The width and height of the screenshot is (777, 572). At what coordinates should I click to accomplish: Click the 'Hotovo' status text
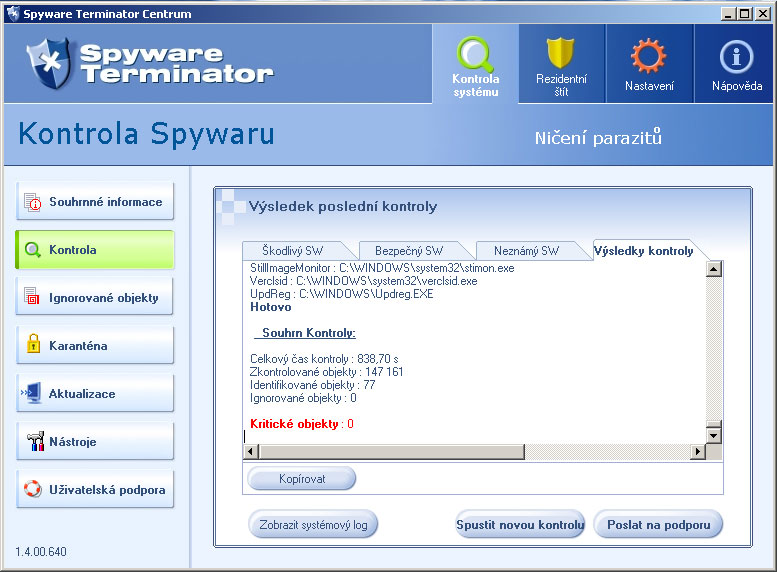point(271,307)
